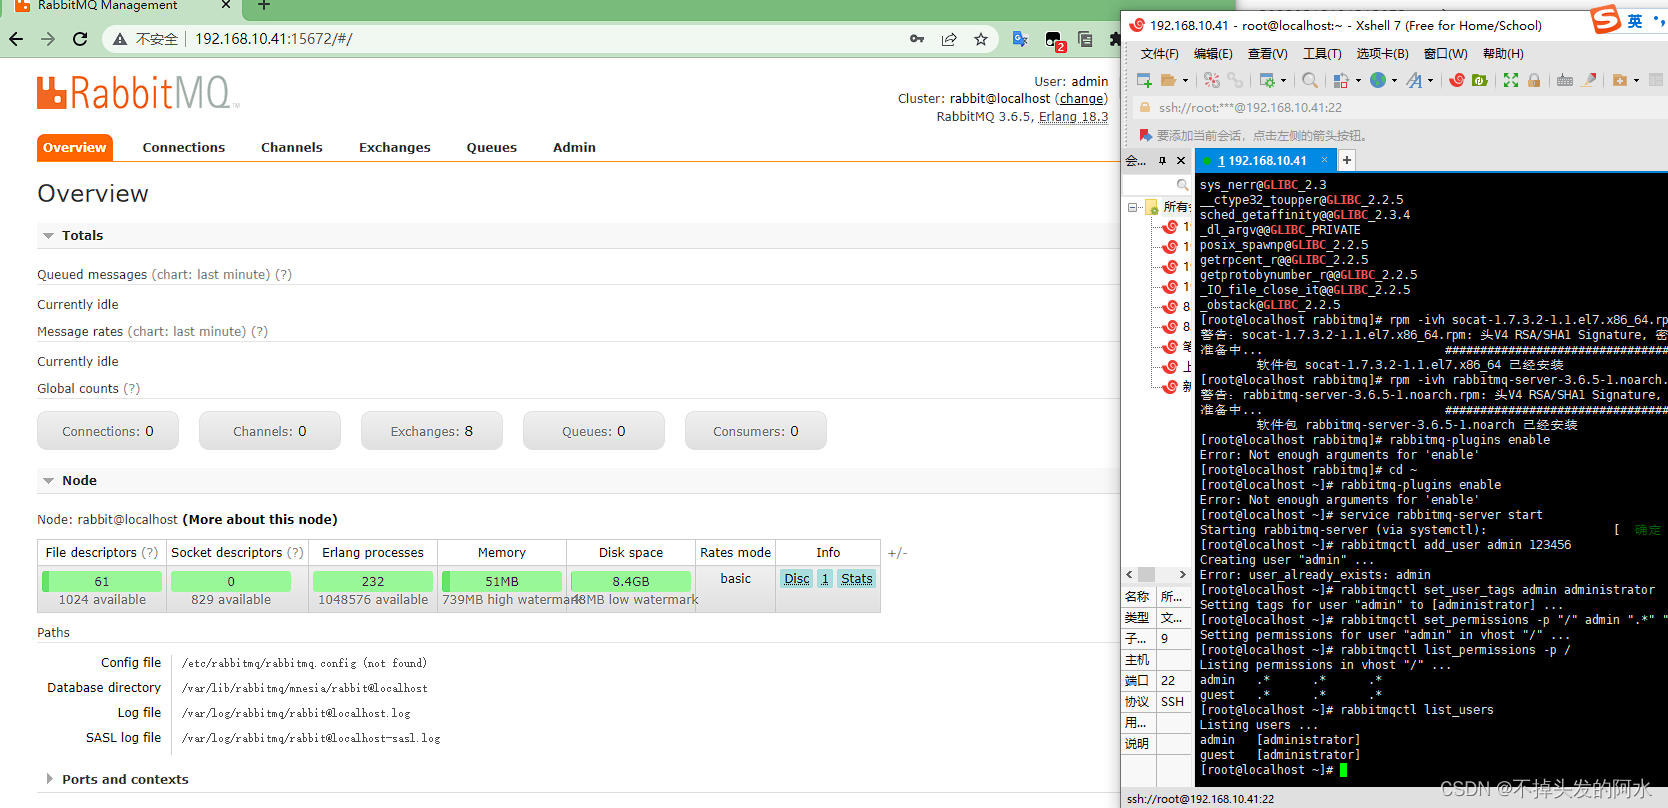
Task: Open session Properties gear icon in Xshell
Action: [x=1267, y=80]
